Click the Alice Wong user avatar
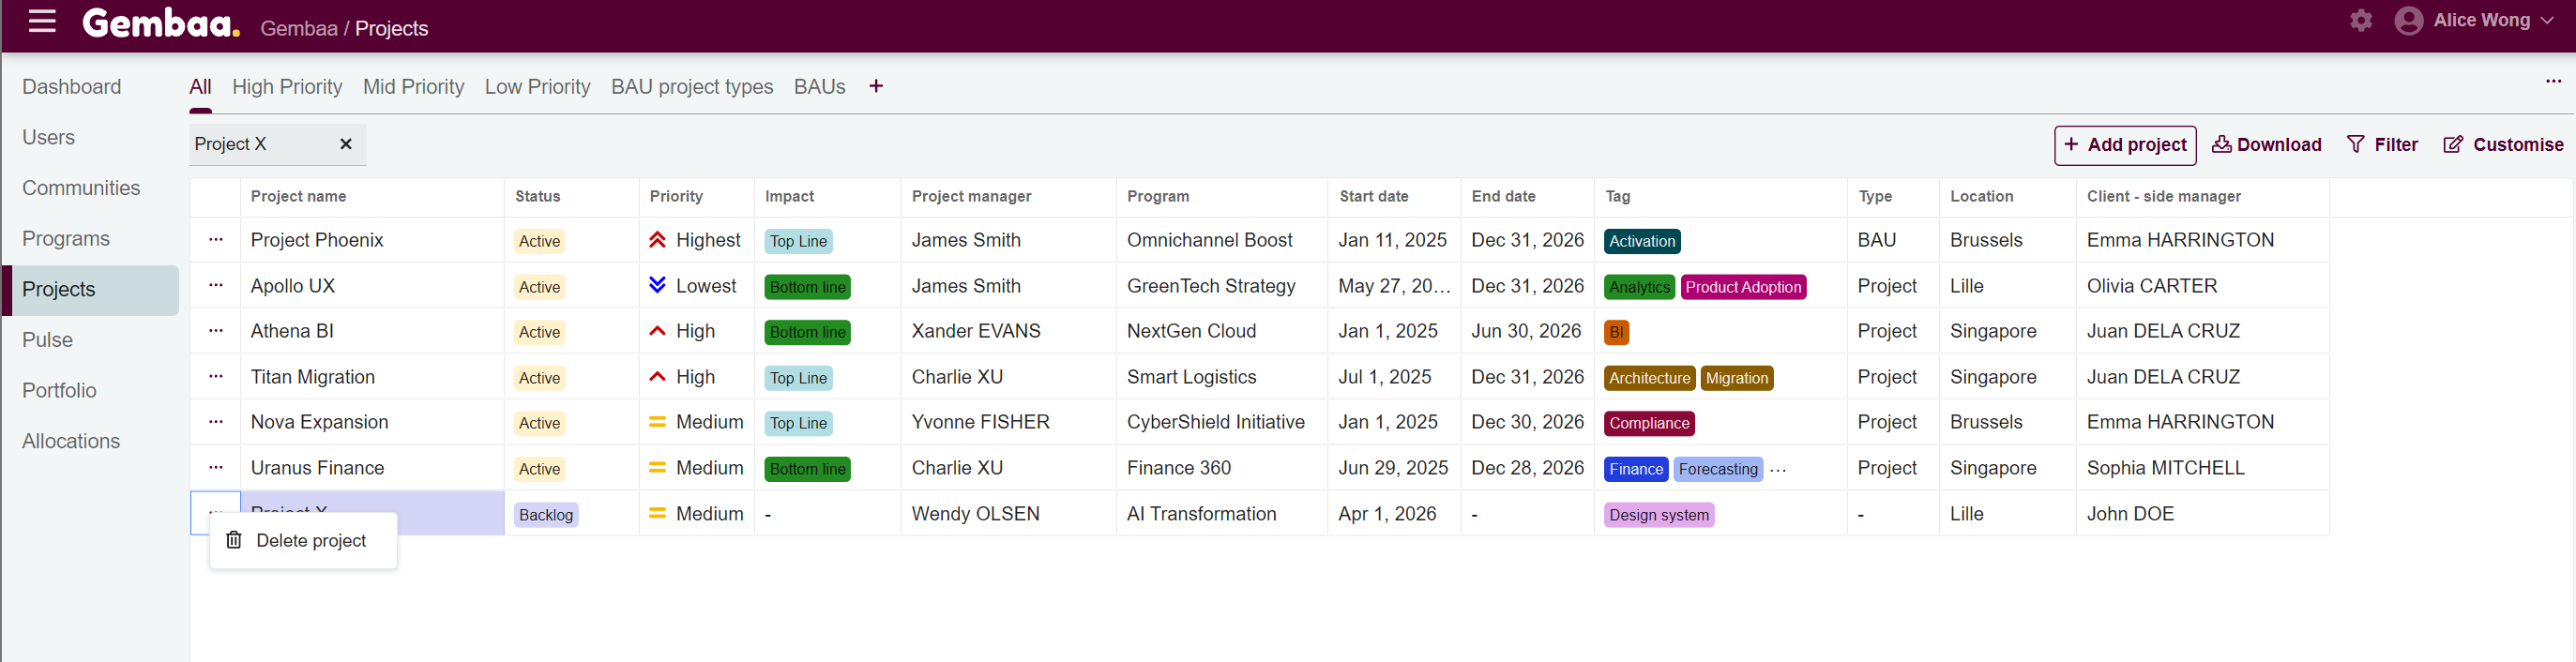Screen dimensions: 2576x662 pos(2408,21)
